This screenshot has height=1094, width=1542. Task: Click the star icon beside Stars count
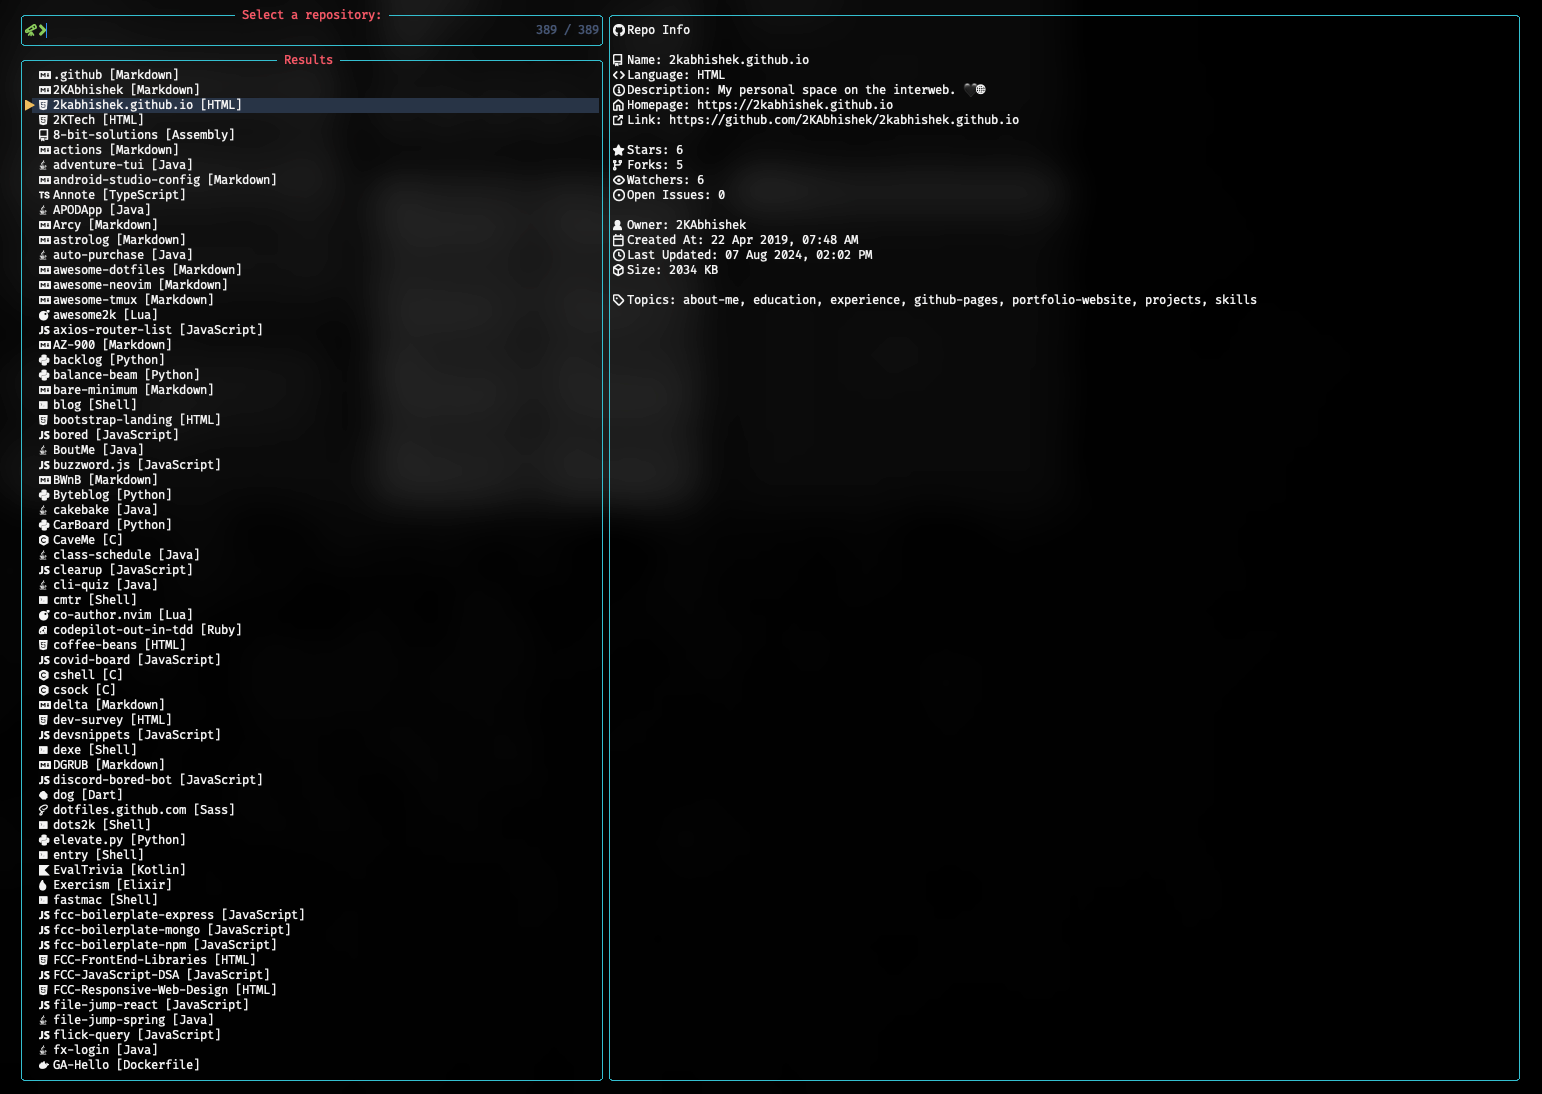coord(618,150)
